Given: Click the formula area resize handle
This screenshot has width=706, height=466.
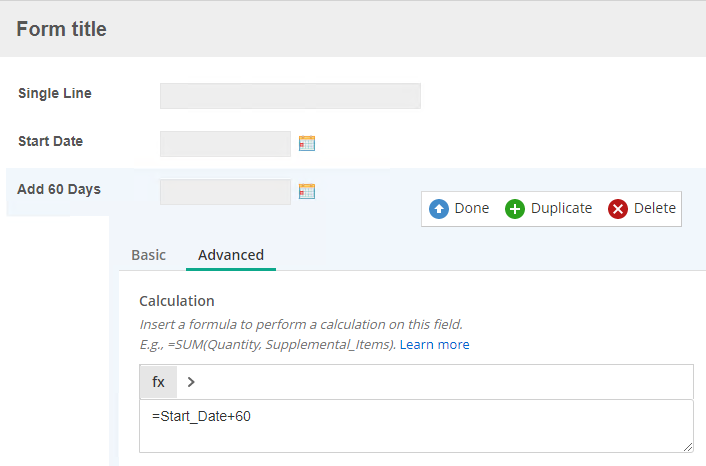Looking at the screenshot, I should pyautogui.click(x=688, y=447).
